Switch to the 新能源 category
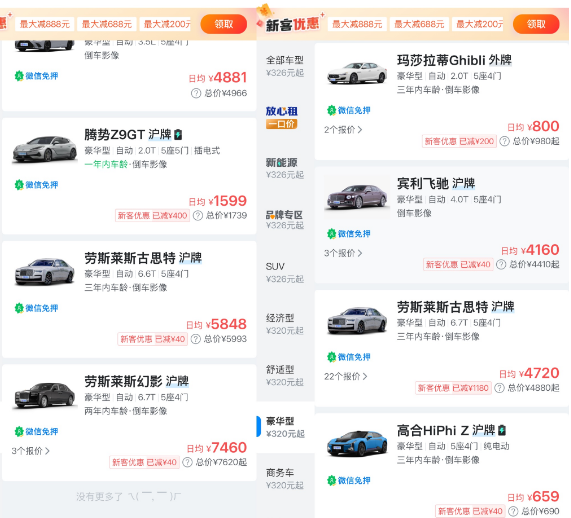Screen dimensions: 571x518 pyautogui.click(x=285, y=168)
